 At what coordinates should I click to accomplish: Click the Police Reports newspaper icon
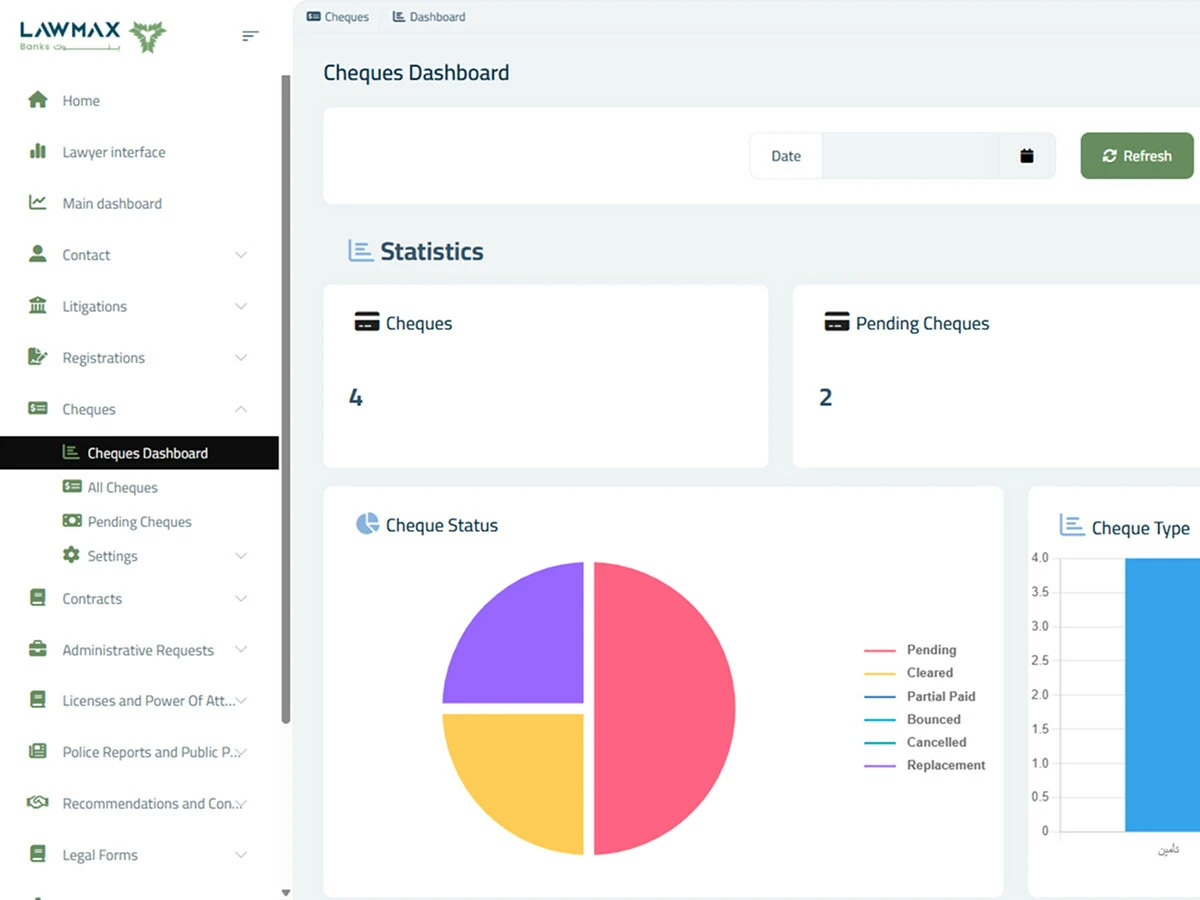(38, 752)
